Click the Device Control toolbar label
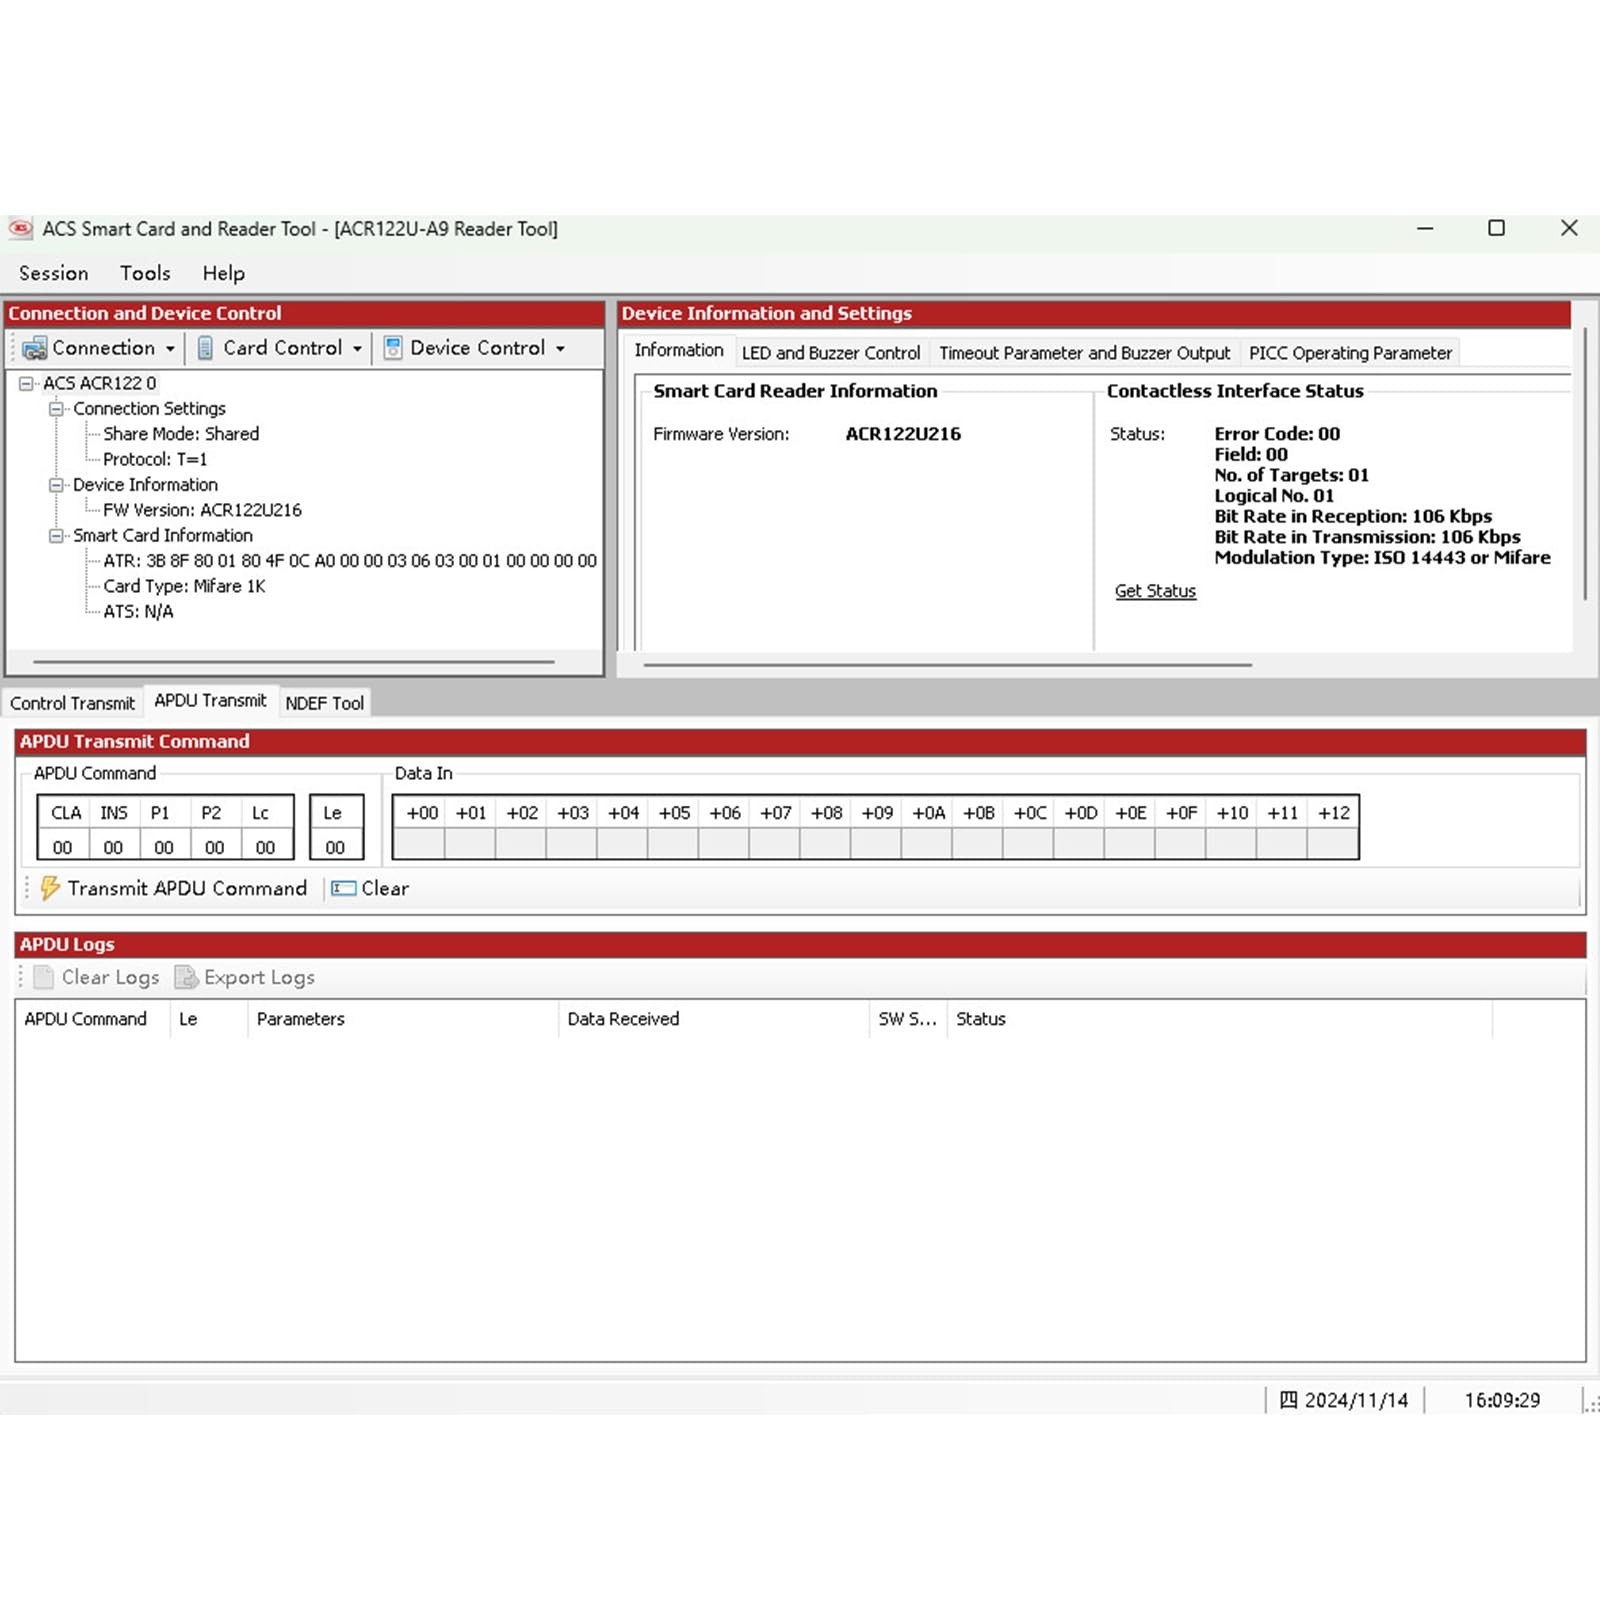 (478, 348)
